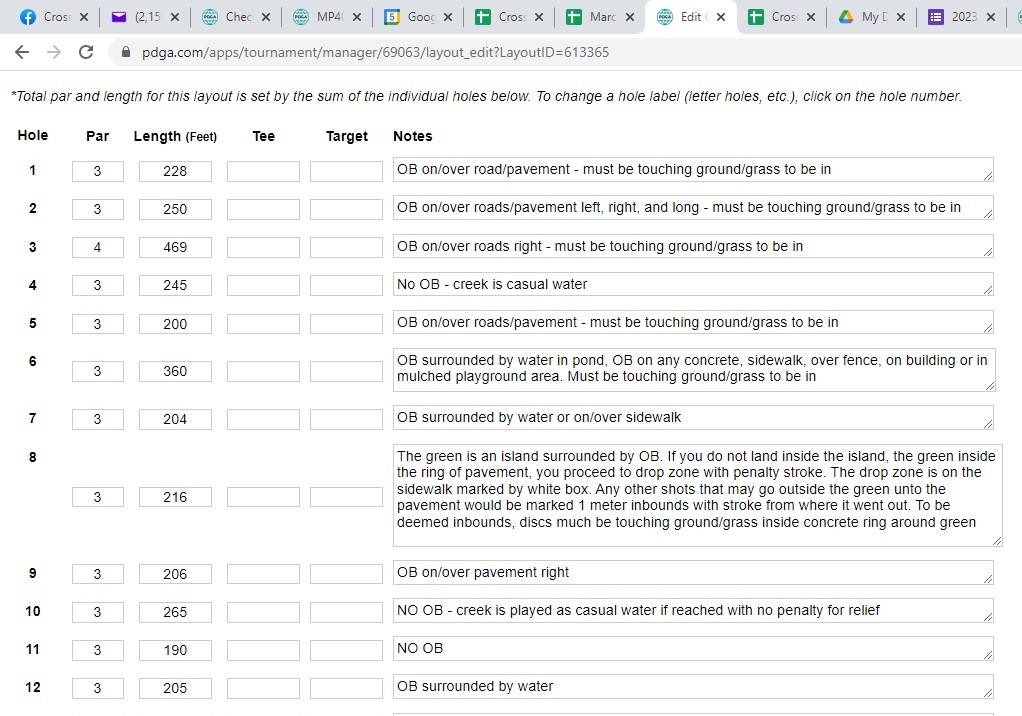Click the purple mail tab favicon
Viewport: 1022px width, 716px height.
(x=119, y=17)
